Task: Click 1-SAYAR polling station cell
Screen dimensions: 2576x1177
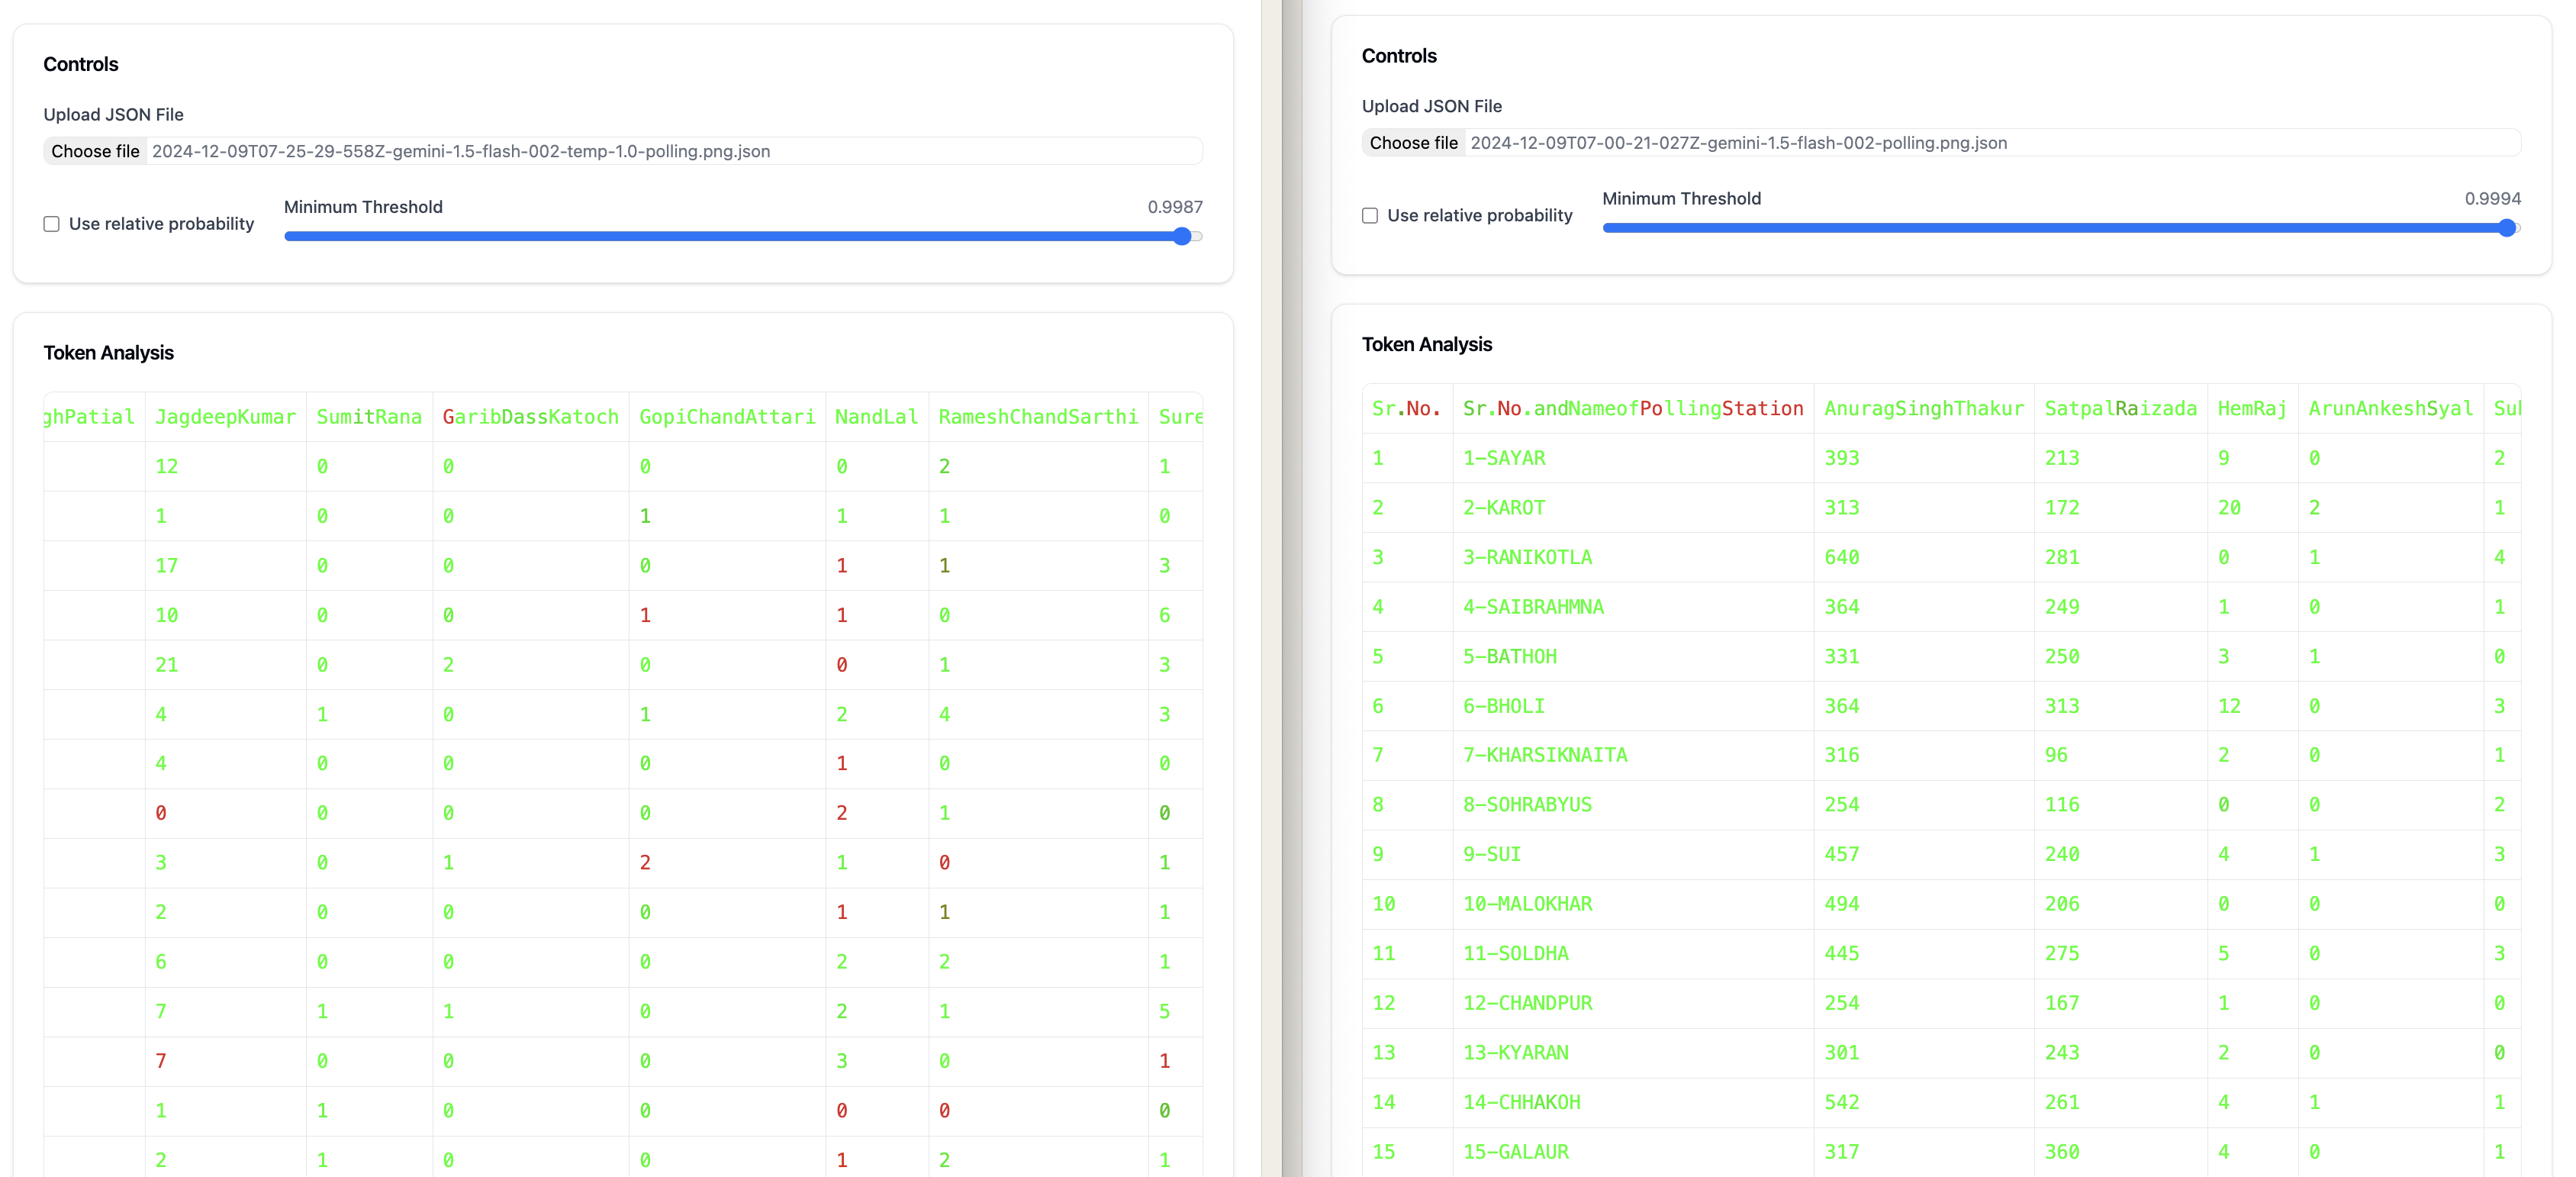Action: (x=1504, y=458)
